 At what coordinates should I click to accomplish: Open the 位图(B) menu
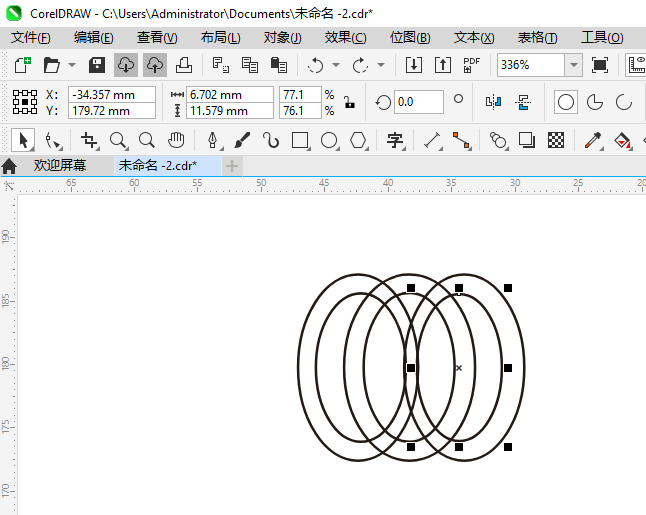[410, 38]
